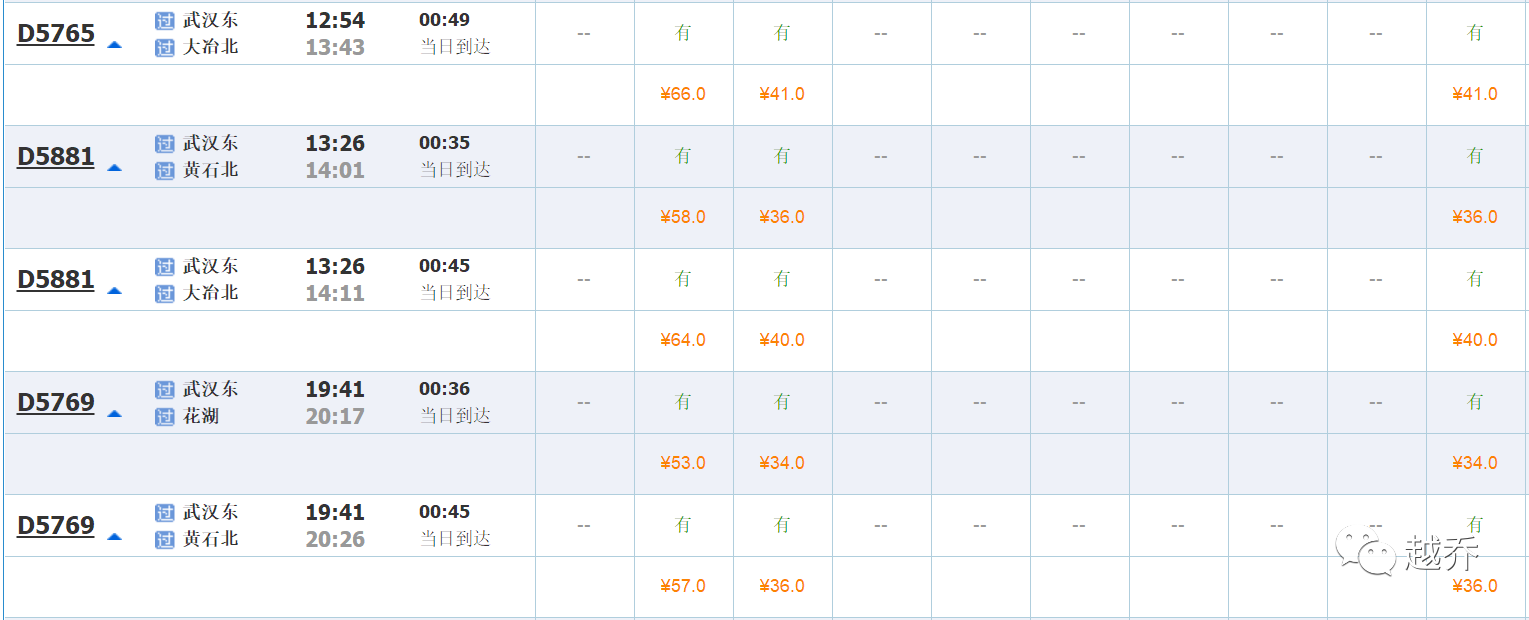Select 有 above ¥34.0 second column for D5769

(x=782, y=402)
